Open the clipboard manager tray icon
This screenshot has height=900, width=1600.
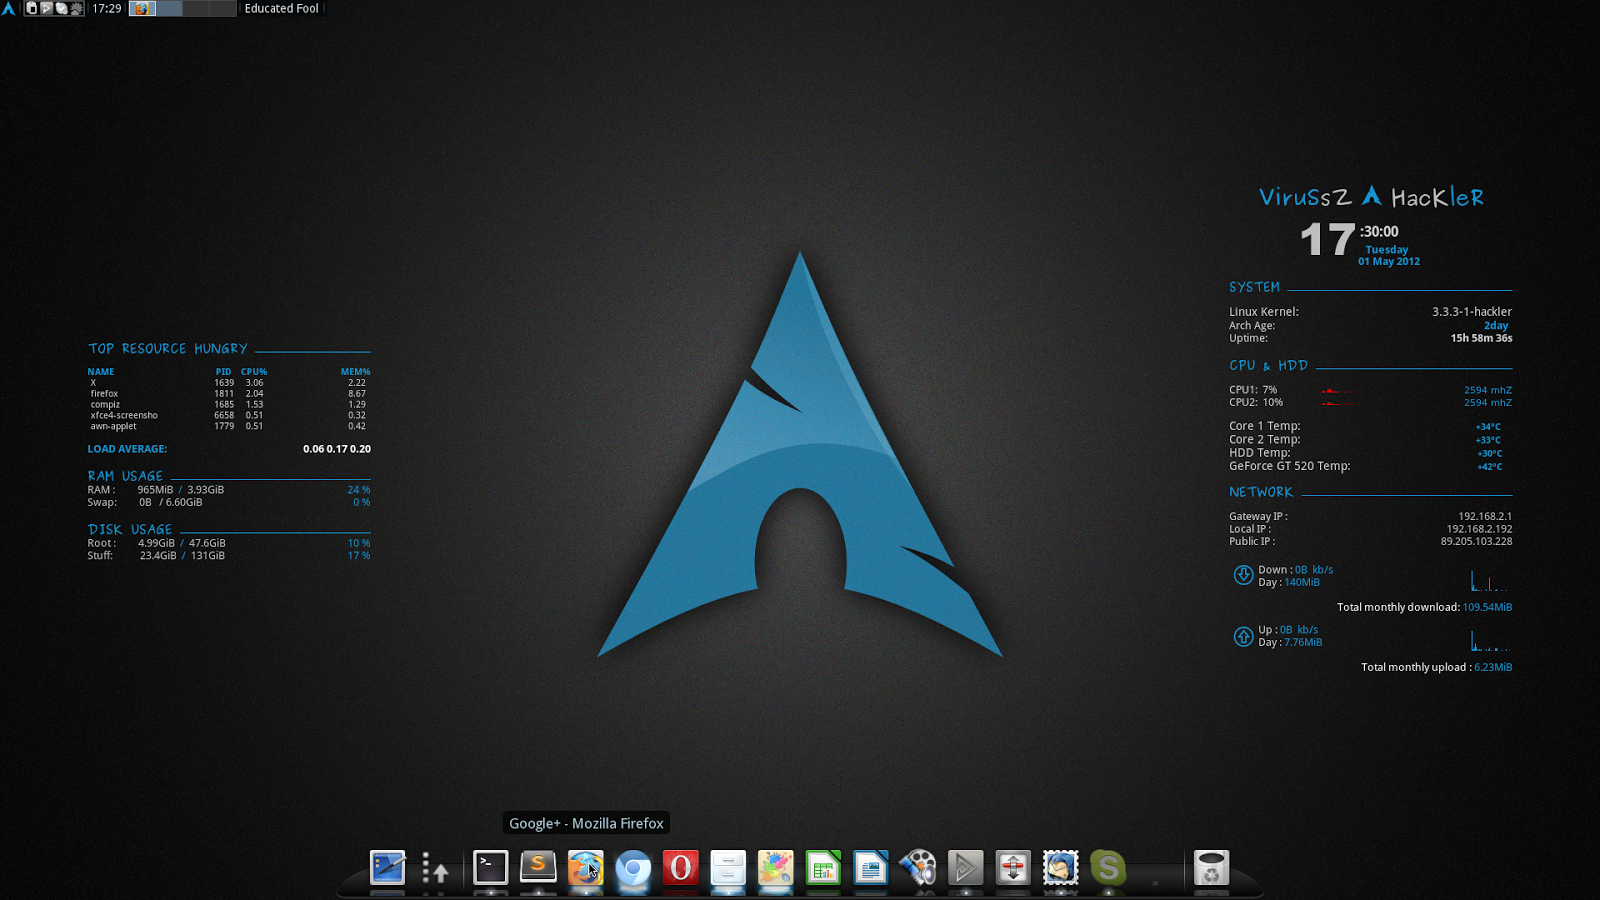click(31, 8)
